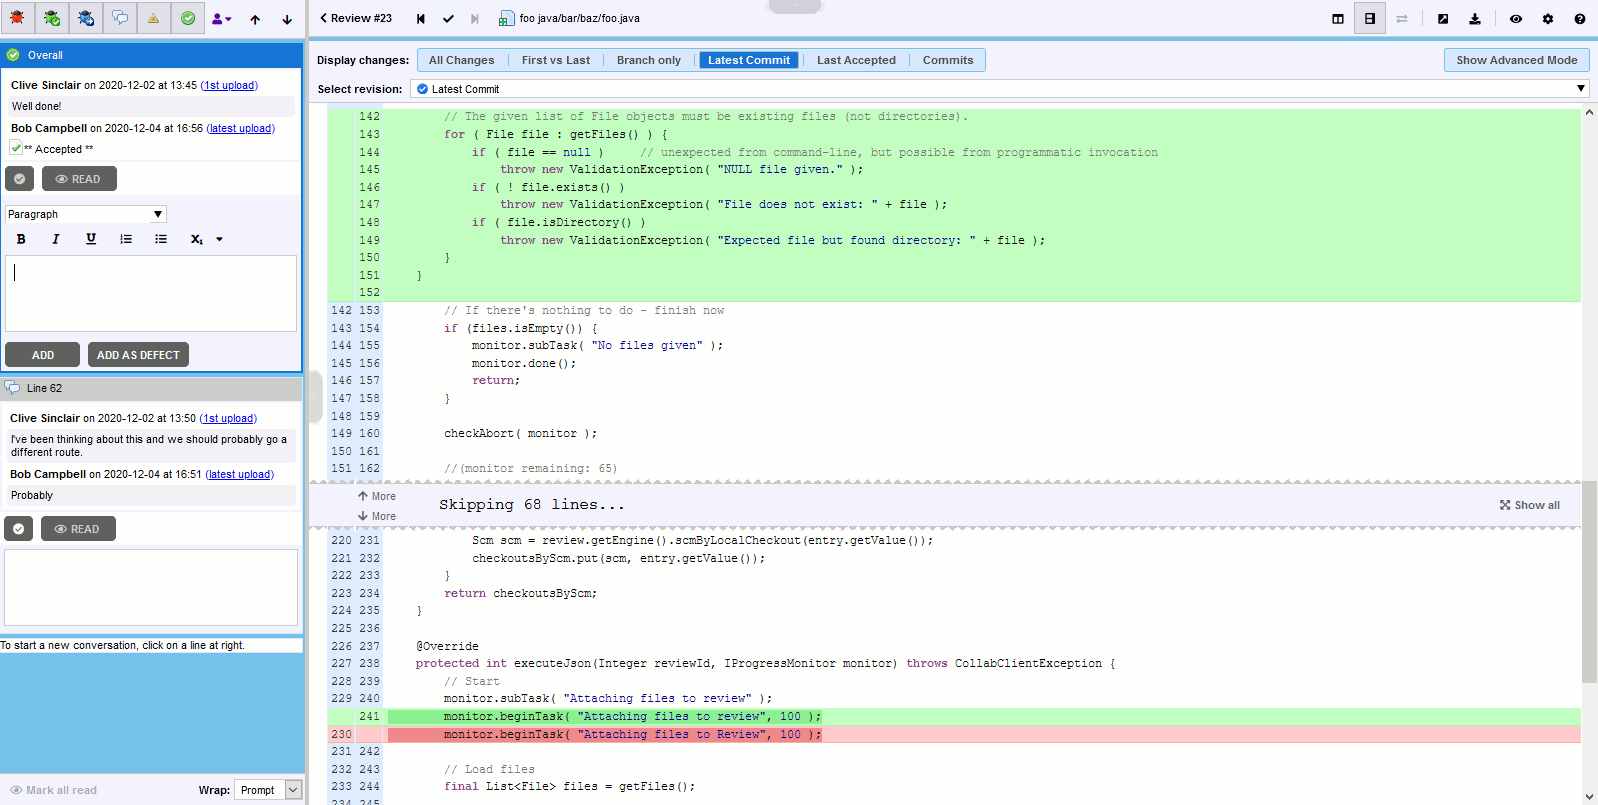Open the settings gear icon
Screen dimensions: 1598x805
click(x=1547, y=18)
